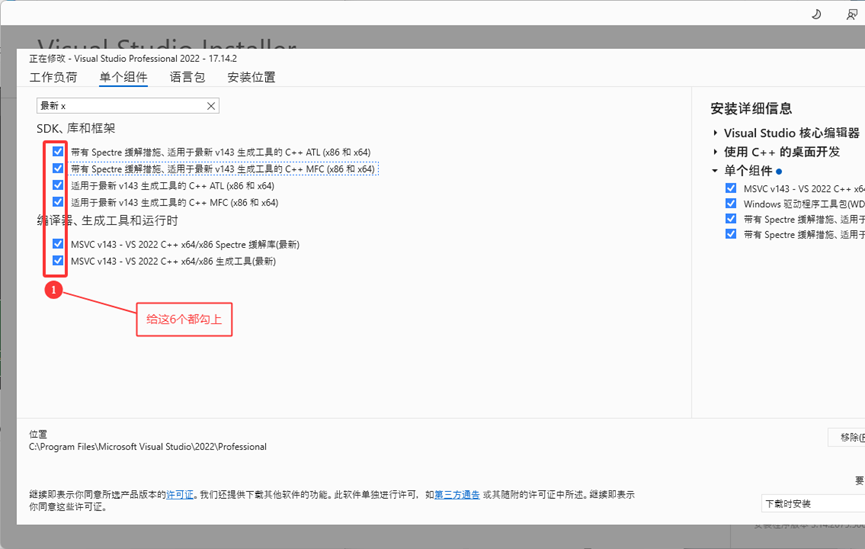
Task: Switch to the 工作负荷 tab
Action: pos(53,77)
